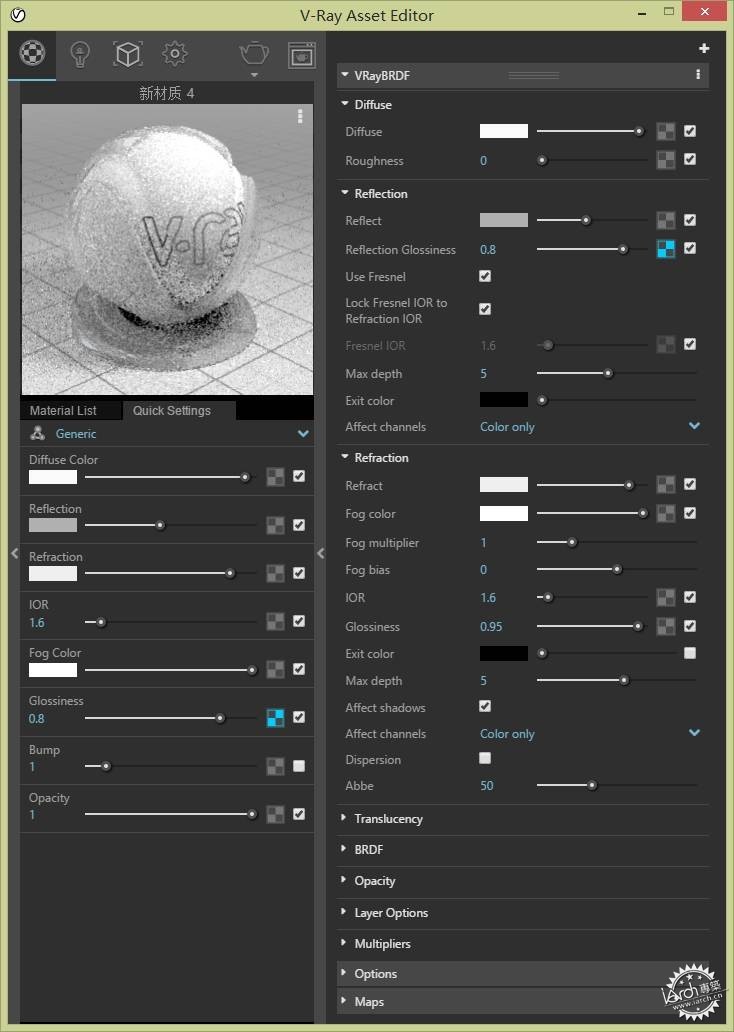Click the Diffuse white color swatch

[504, 131]
